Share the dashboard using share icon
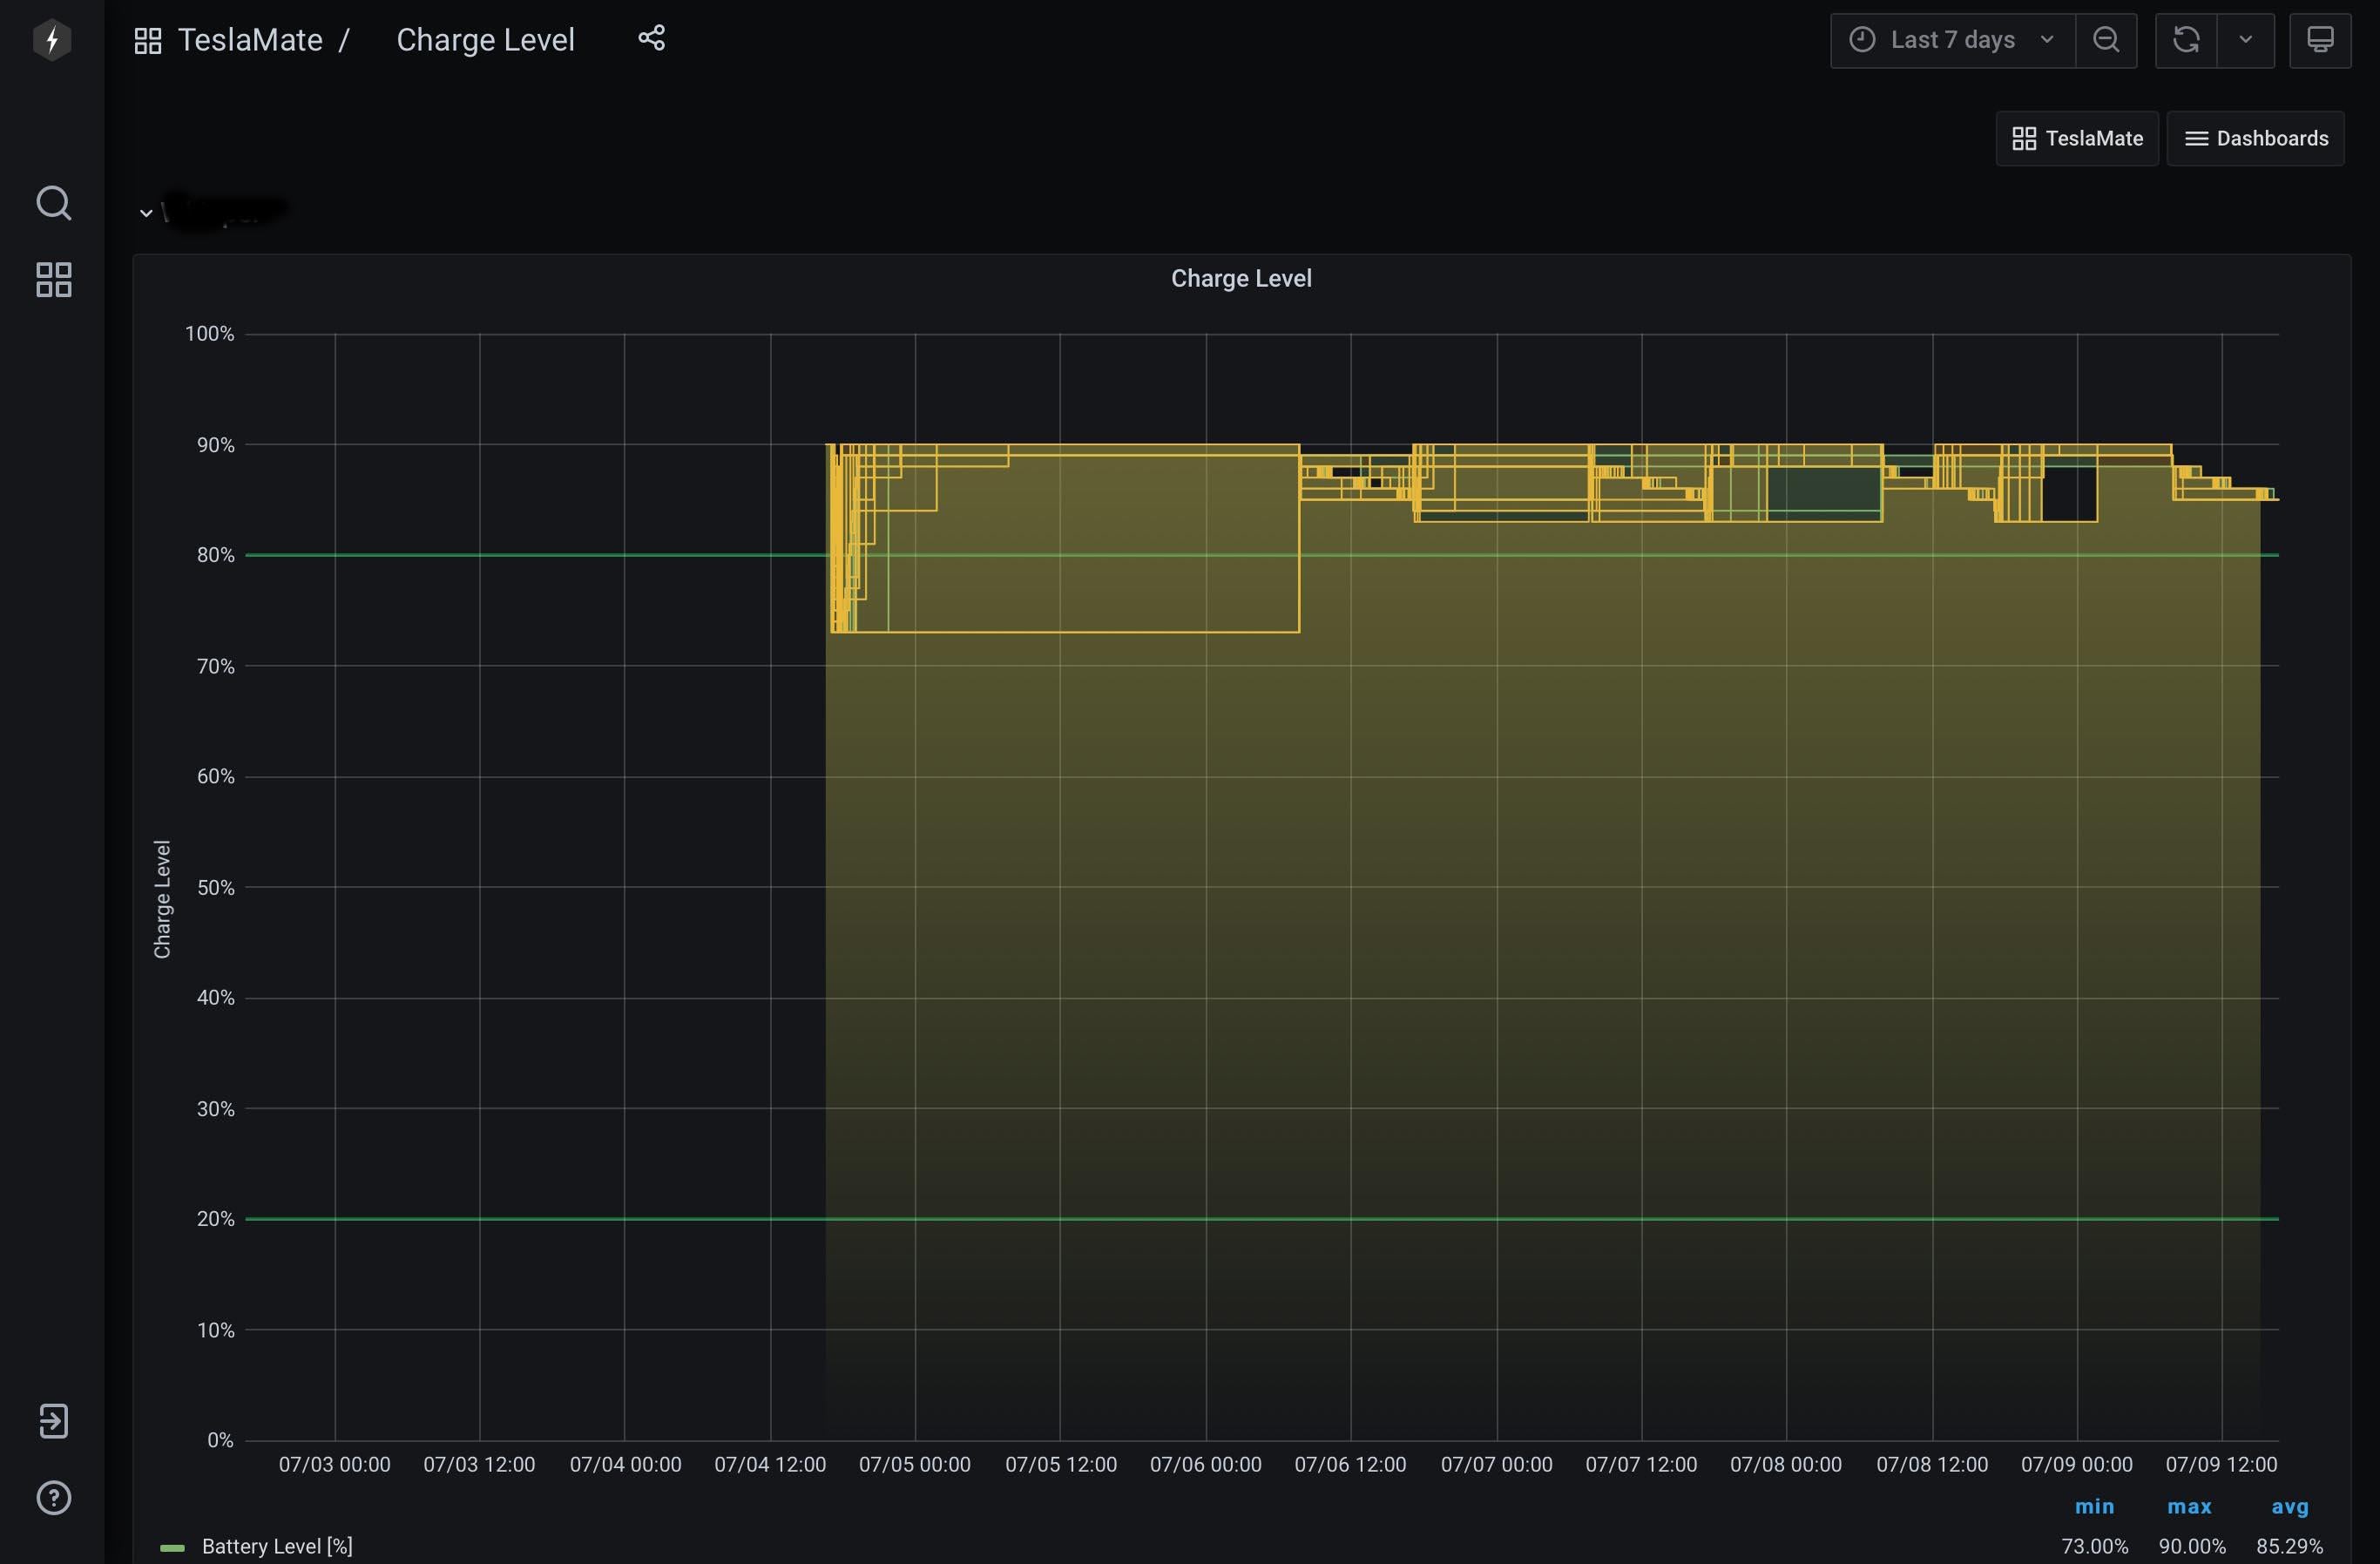The height and width of the screenshot is (1564, 2380). tap(651, 38)
